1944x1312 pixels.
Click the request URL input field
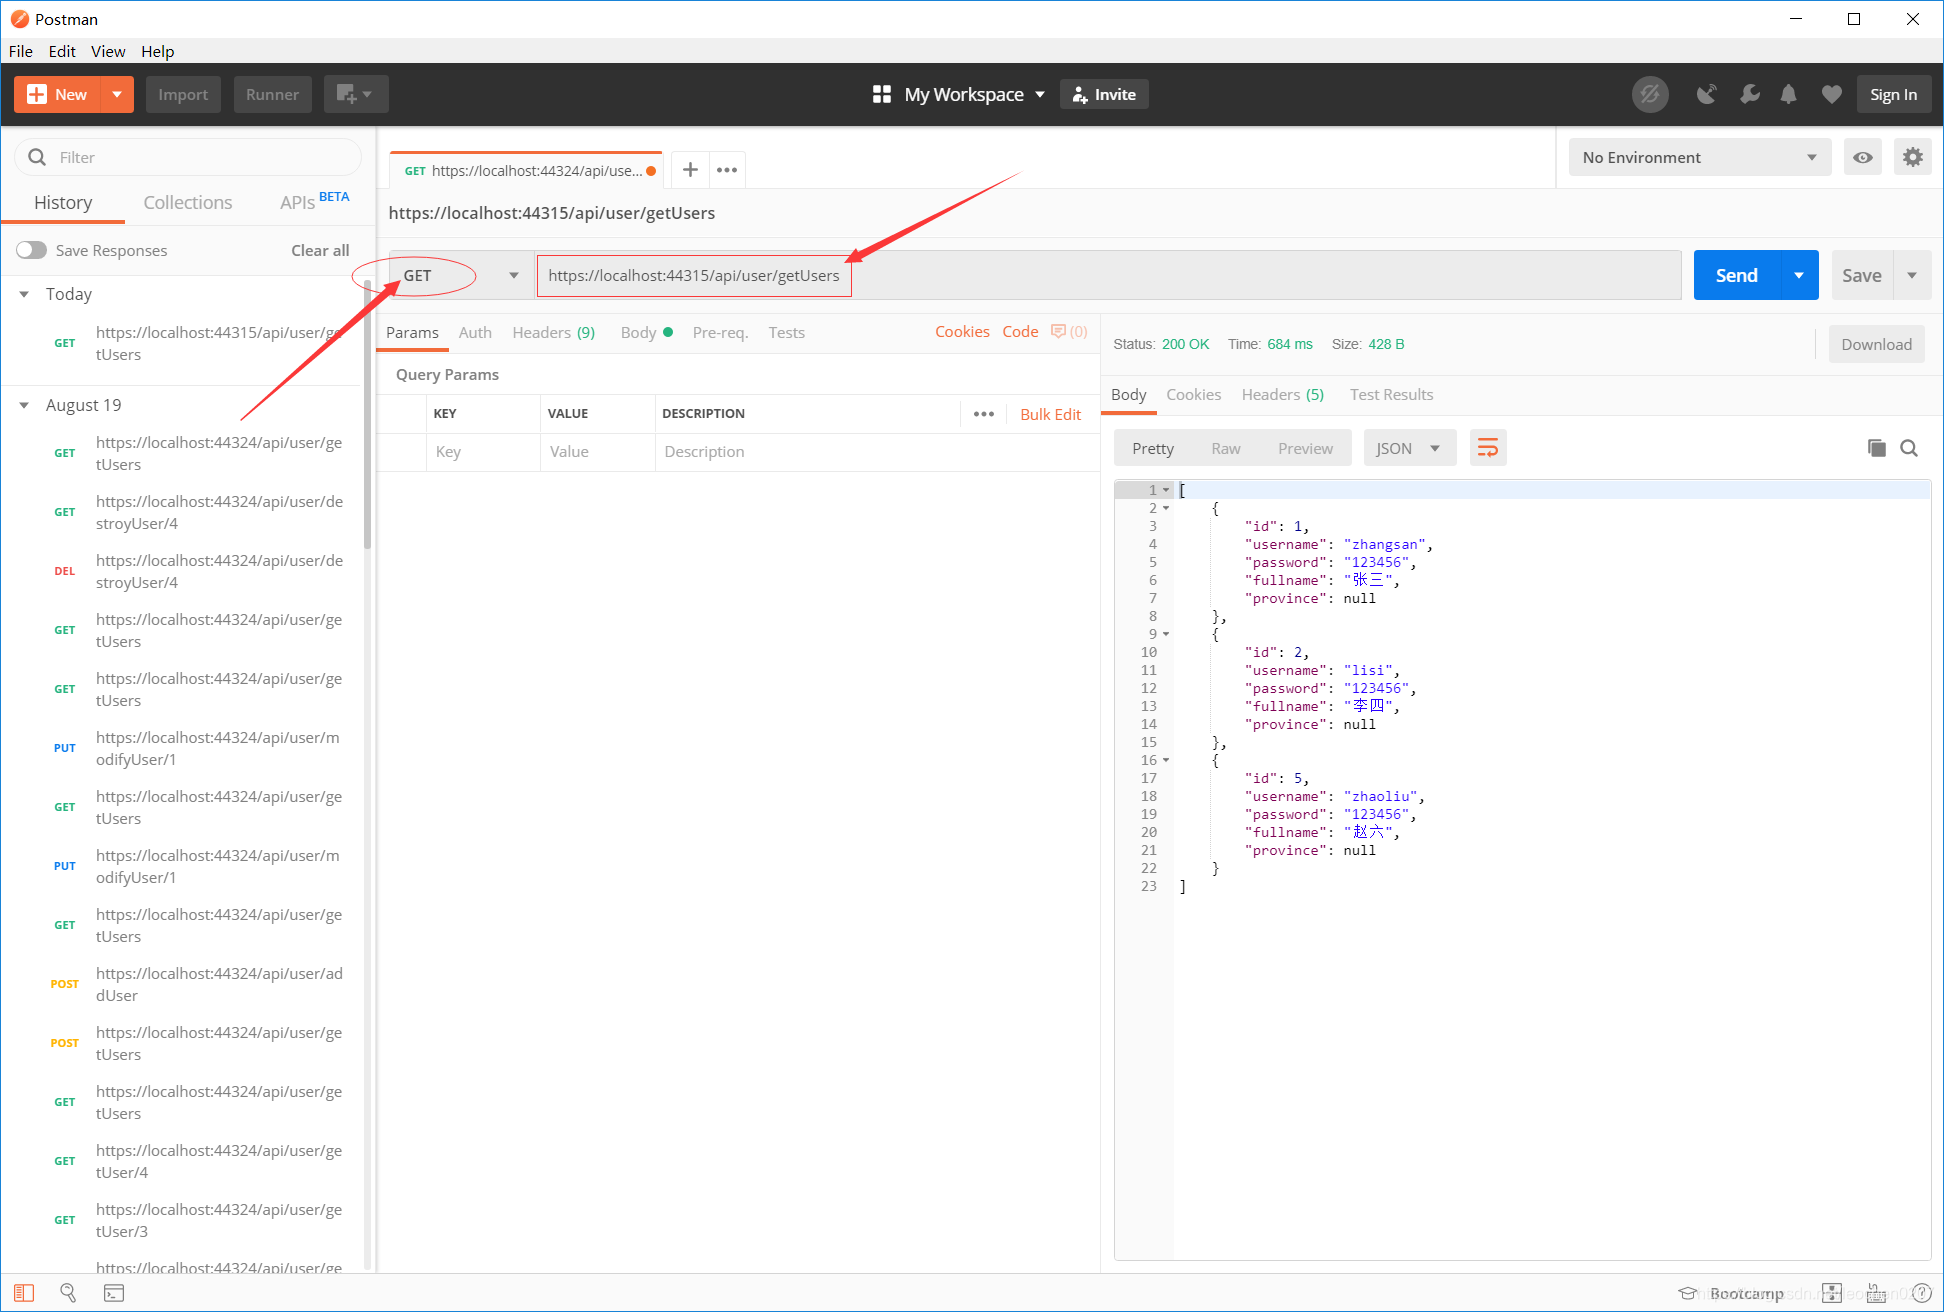pos(1100,275)
